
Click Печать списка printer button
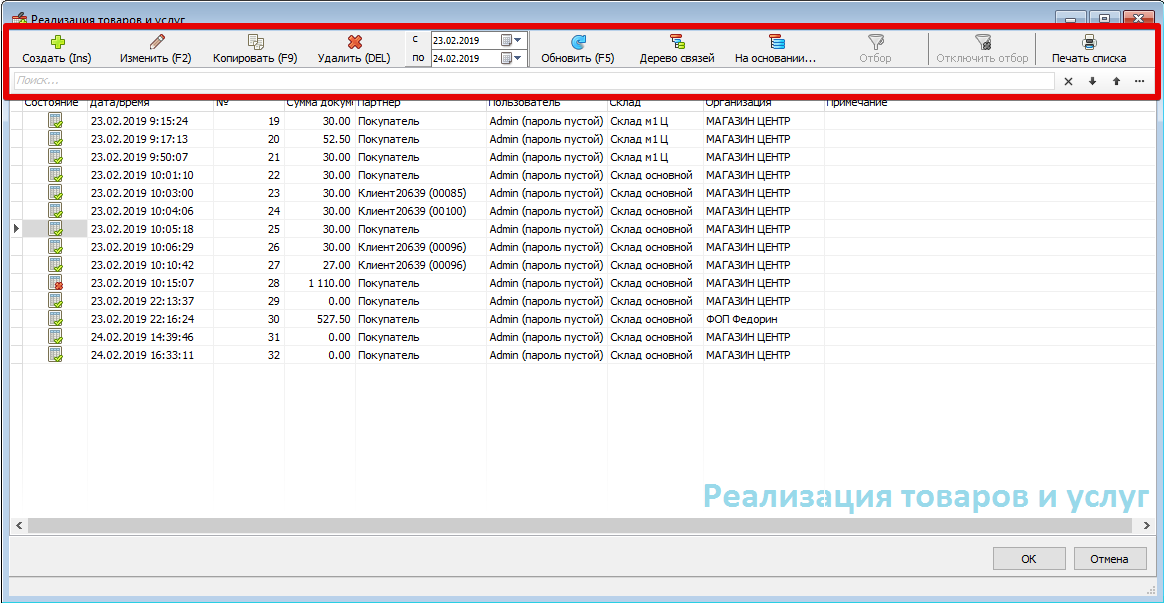(x=1089, y=50)
